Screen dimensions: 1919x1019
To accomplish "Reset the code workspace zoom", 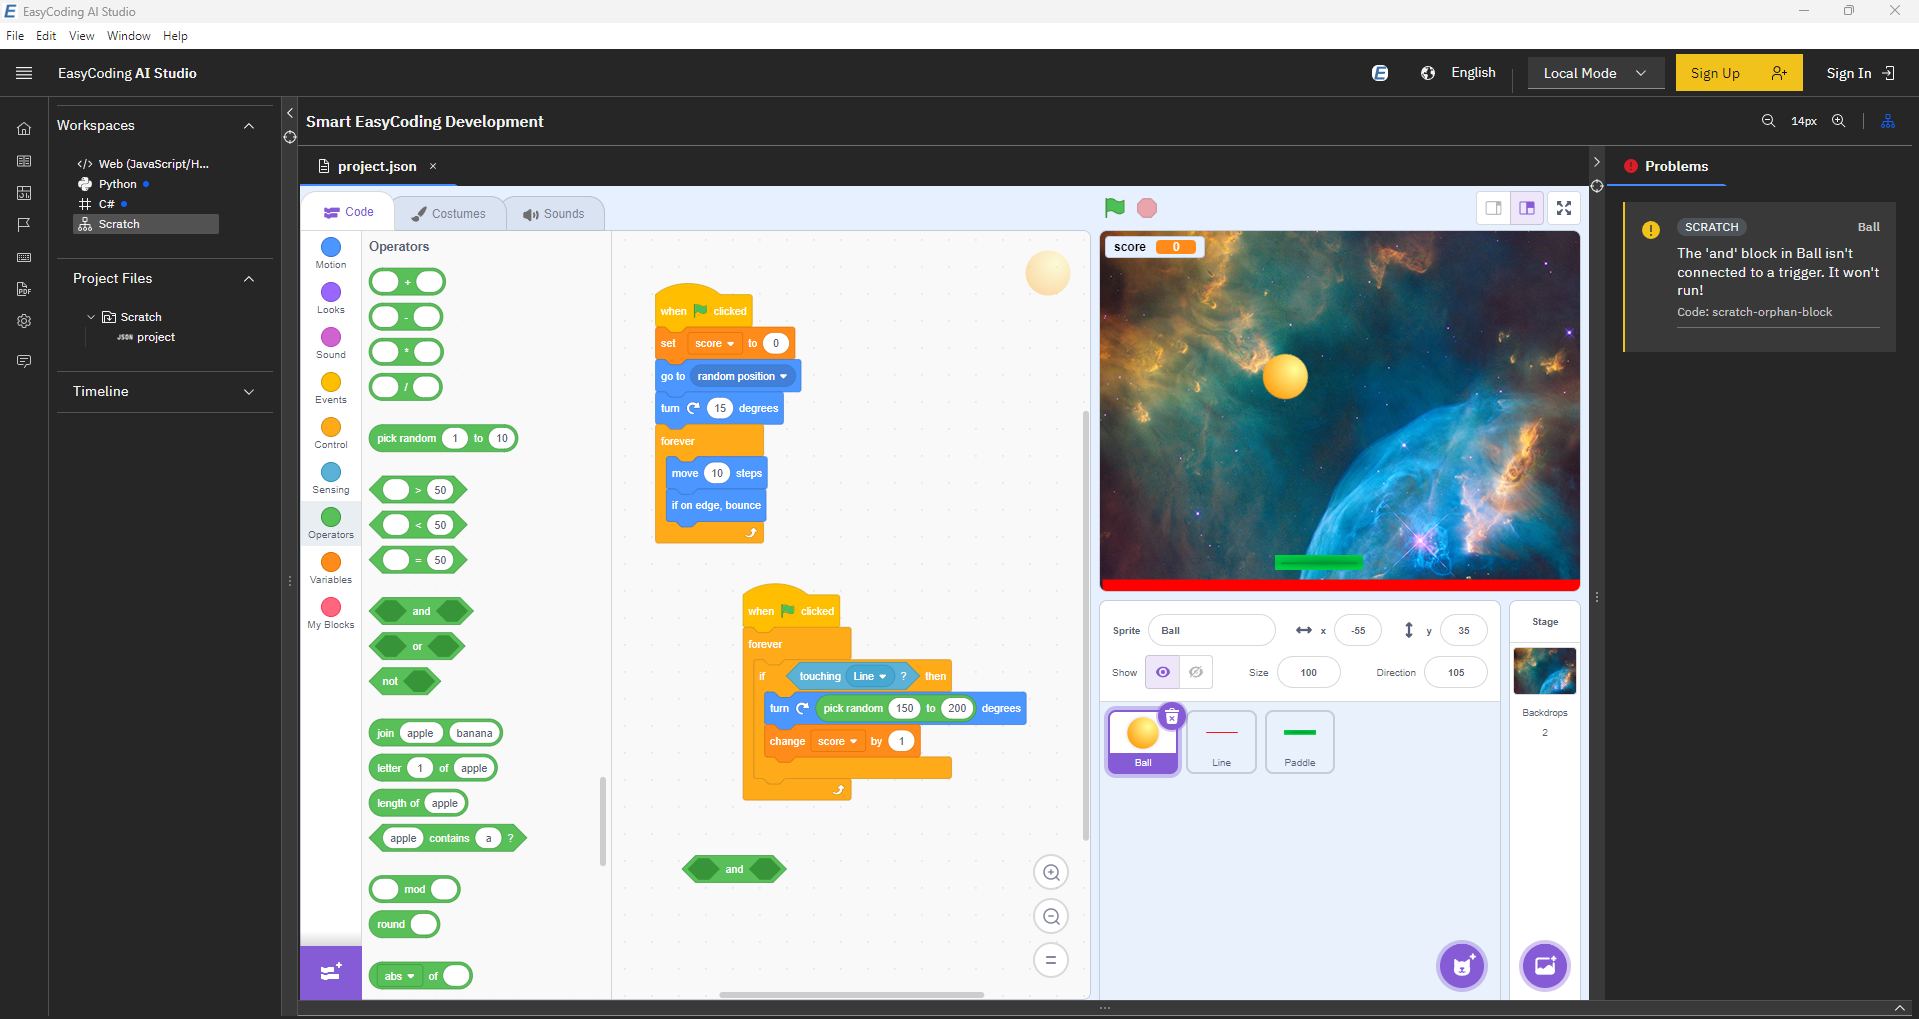I will click(x=1051, y=960).
